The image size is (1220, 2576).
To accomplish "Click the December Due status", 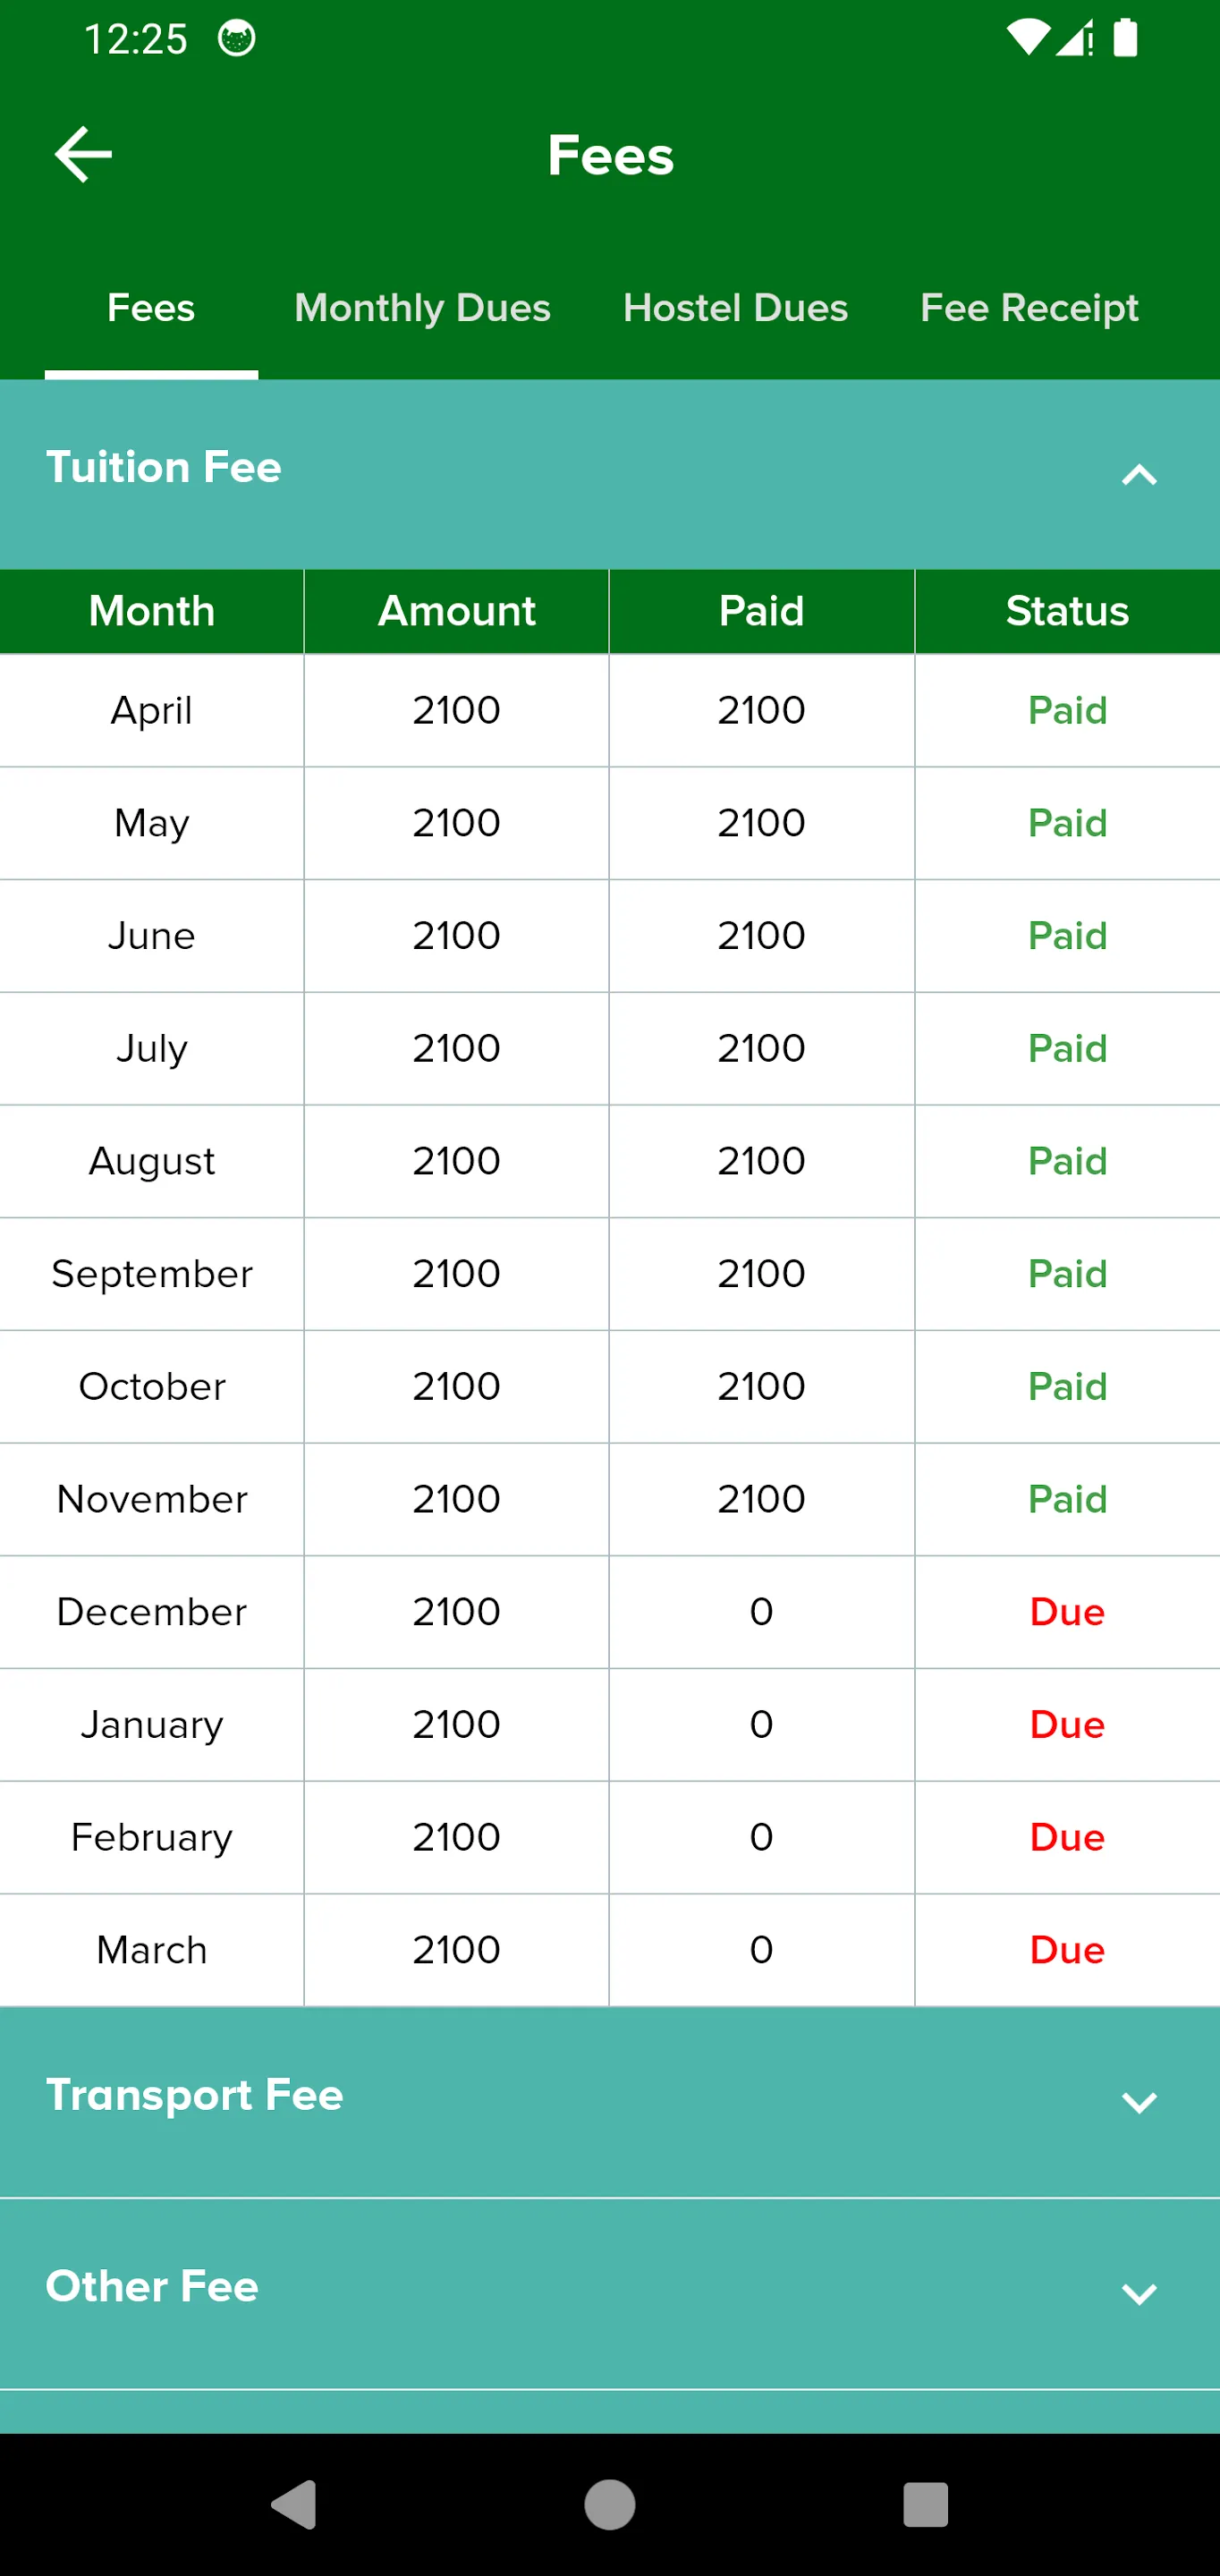I will (x=1067, y=1612).
